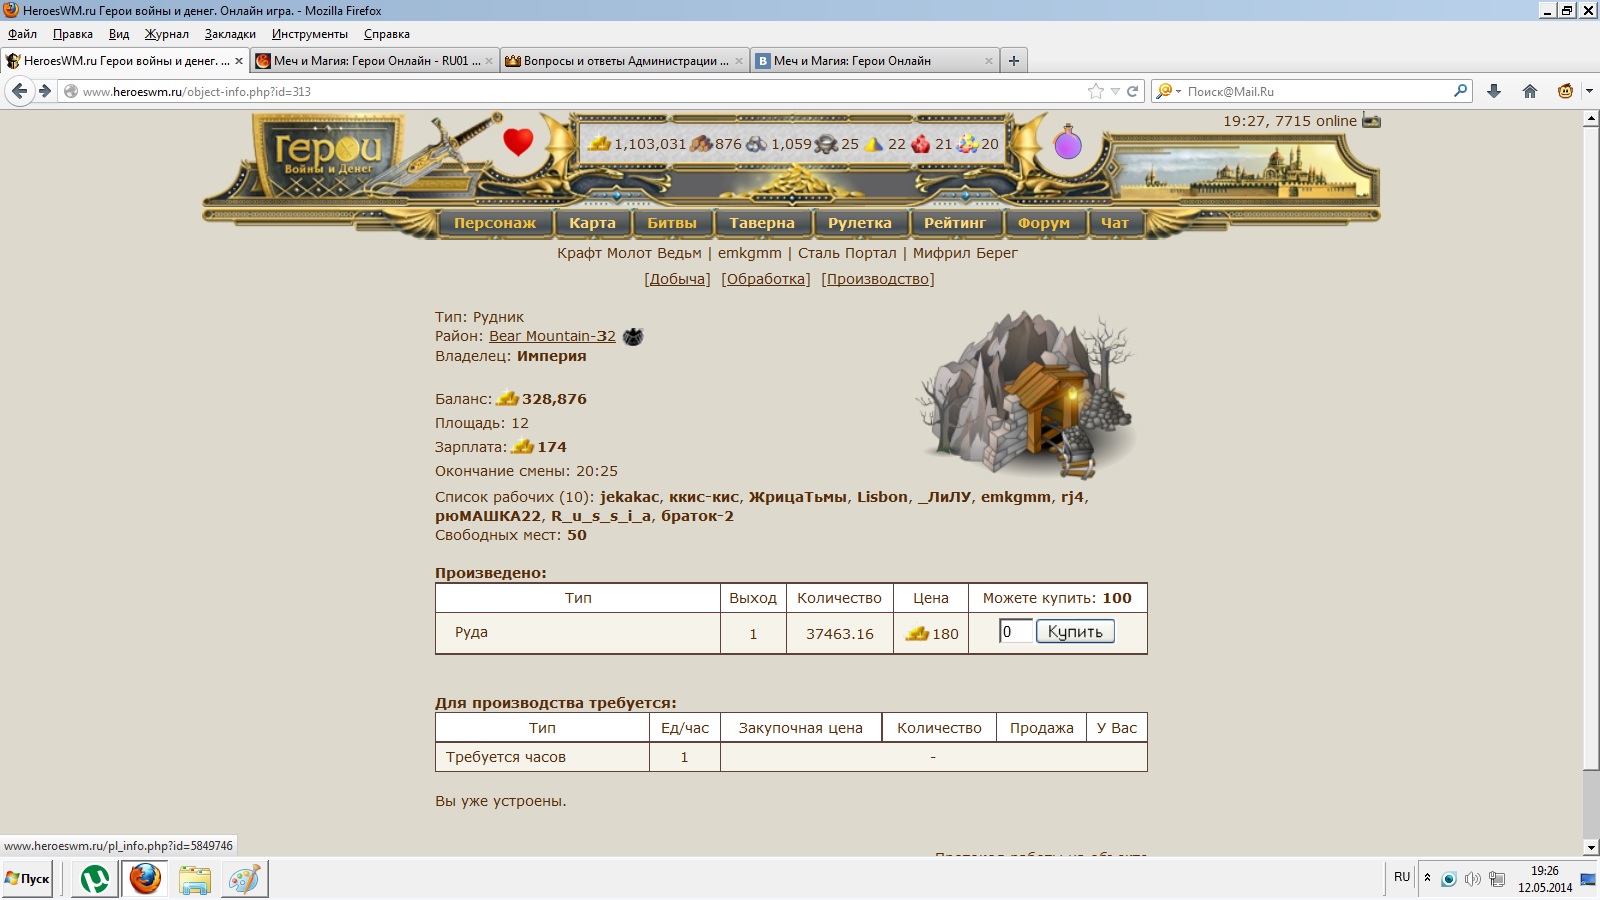Go back with the browser back arrow
Screen dimensions: 1600x900
click(x=20, y=91)
